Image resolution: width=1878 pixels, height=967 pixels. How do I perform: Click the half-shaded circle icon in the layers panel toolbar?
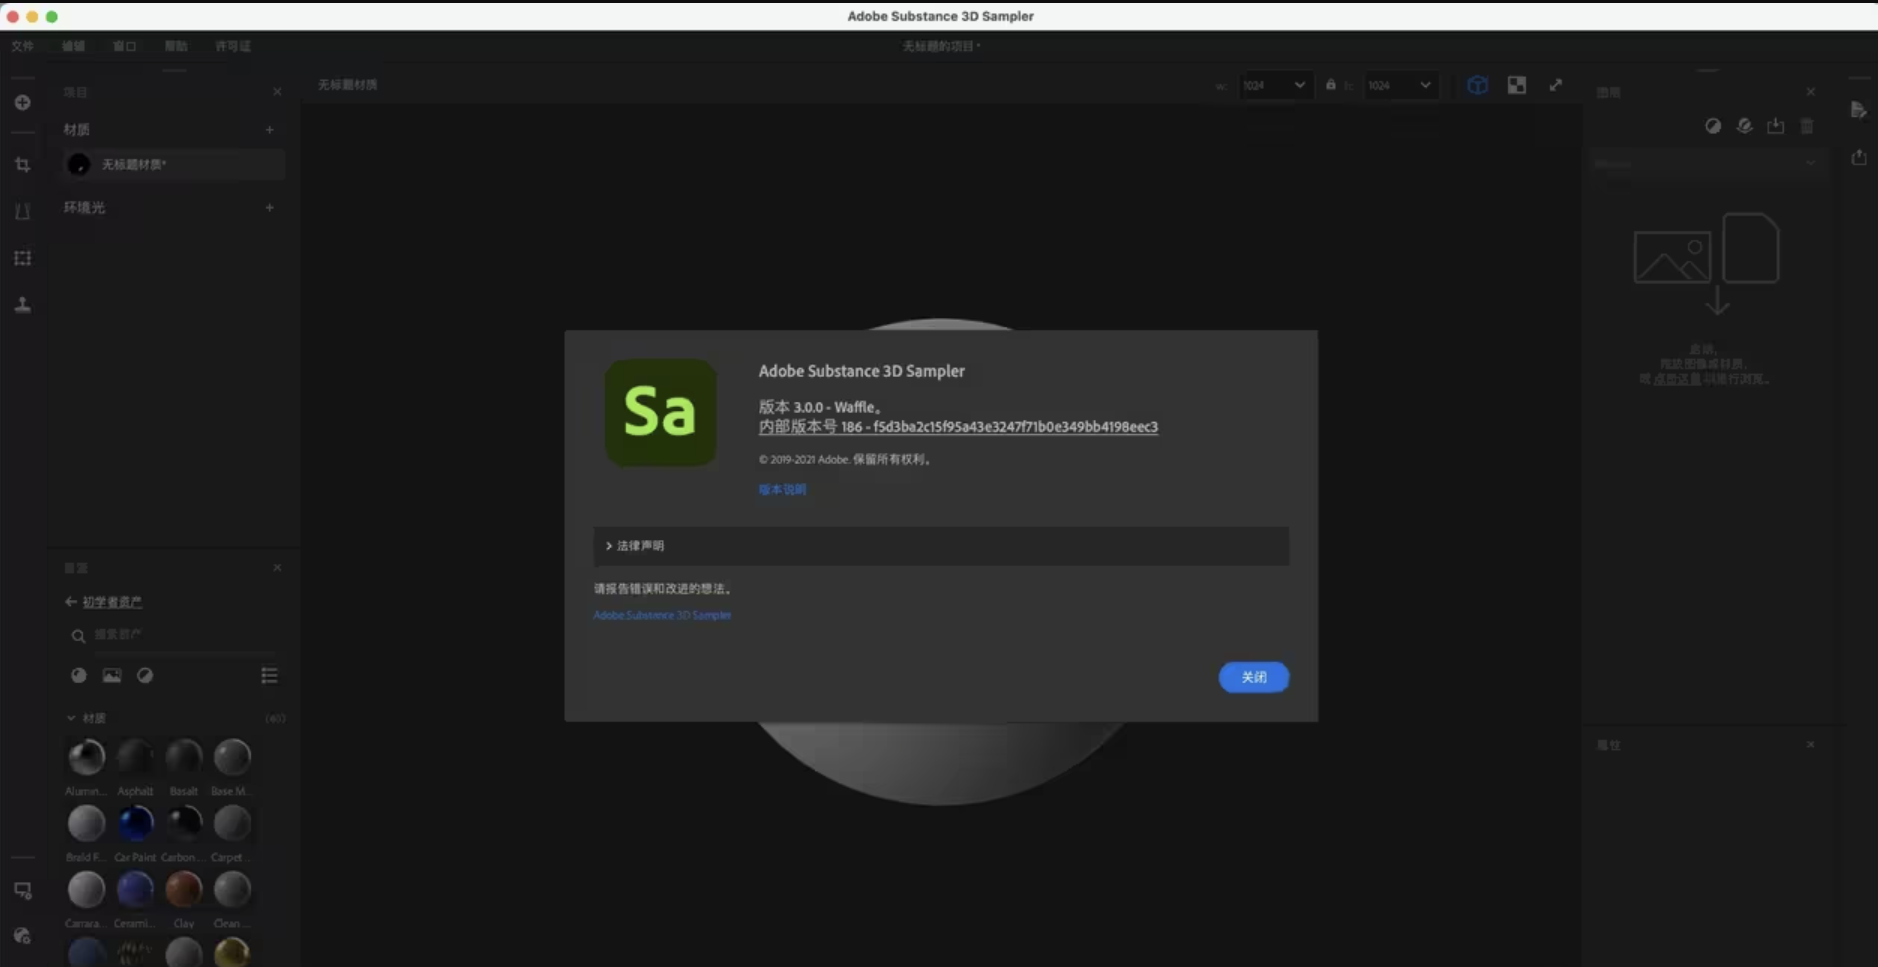(x=1713, y=126)
